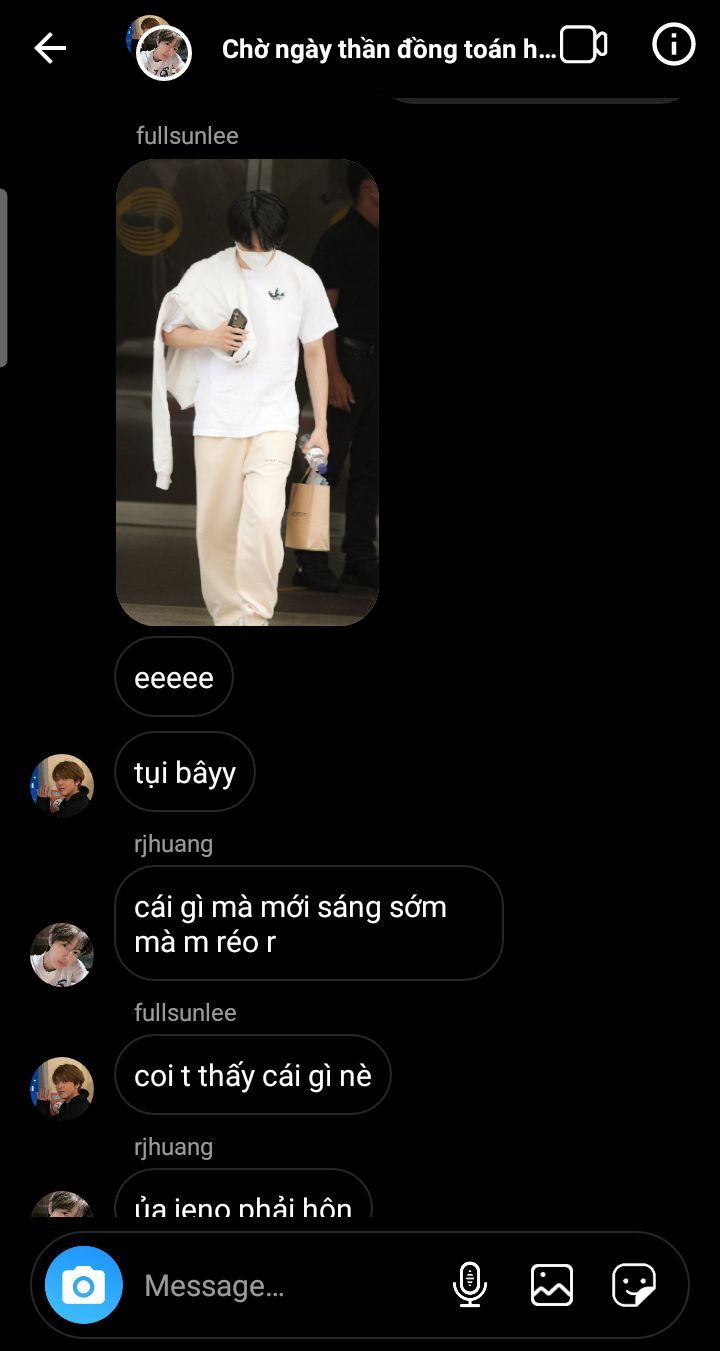This screenshot has height=1351, width=720.
Task: Tap the microphone voice message icon
Action: (470, 1285)
